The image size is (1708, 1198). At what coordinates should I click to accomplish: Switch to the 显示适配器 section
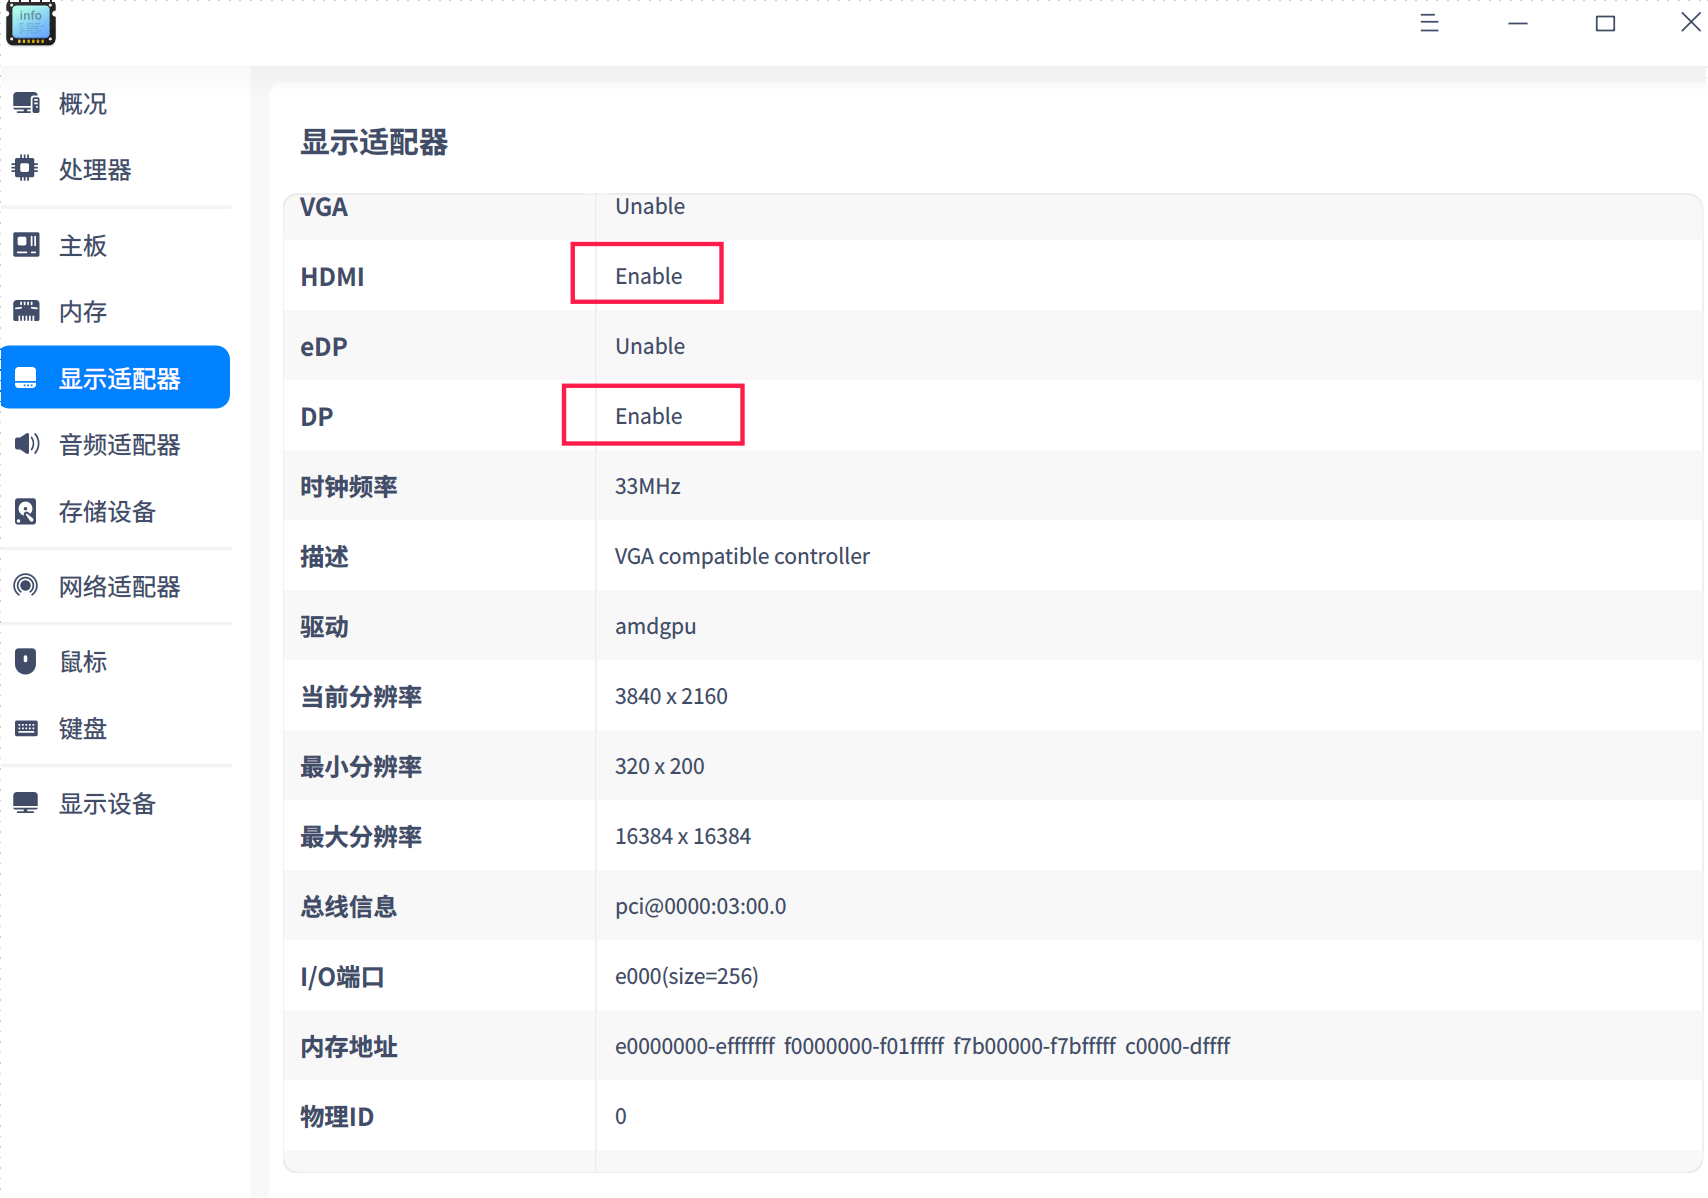[118, 377]
